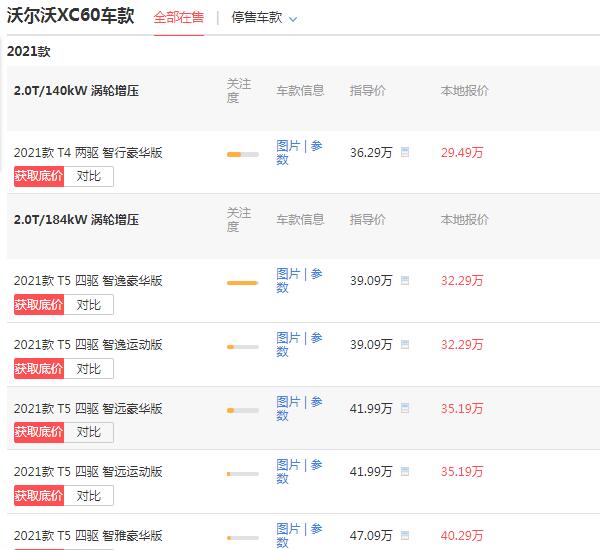Click local price 29.49万
The image size is (600, 550).
click(462, 153)
